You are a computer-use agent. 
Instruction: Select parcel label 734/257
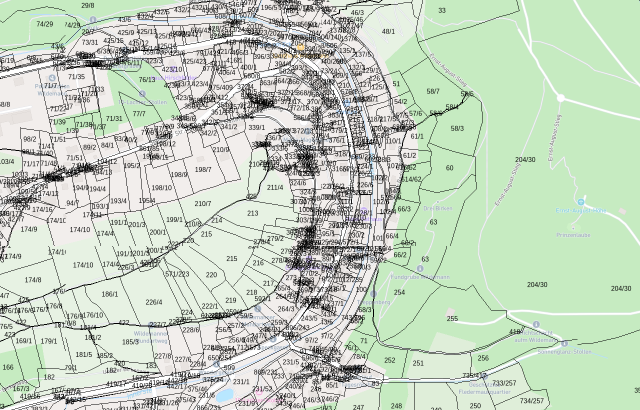click(532, 401)
